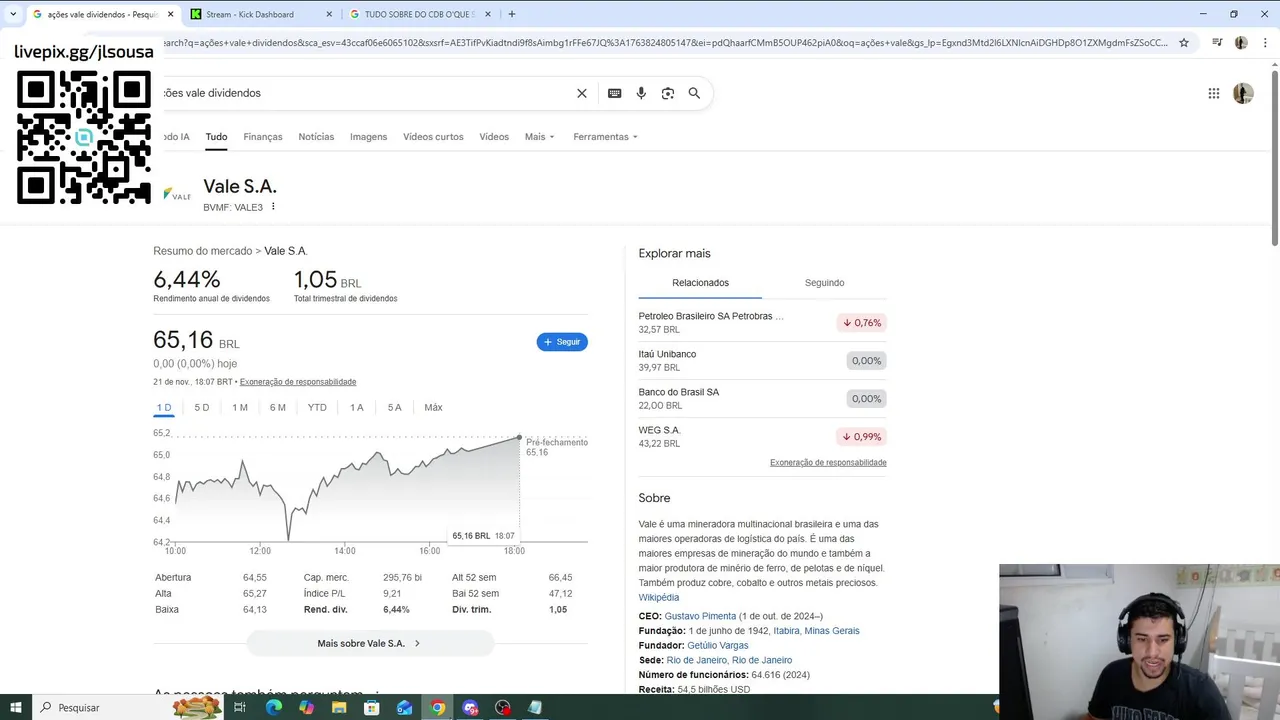Open Petroleo Brasileiro SA Petrobras related stock
This screenshot has height=720, width=1280.
pos(762,322)
